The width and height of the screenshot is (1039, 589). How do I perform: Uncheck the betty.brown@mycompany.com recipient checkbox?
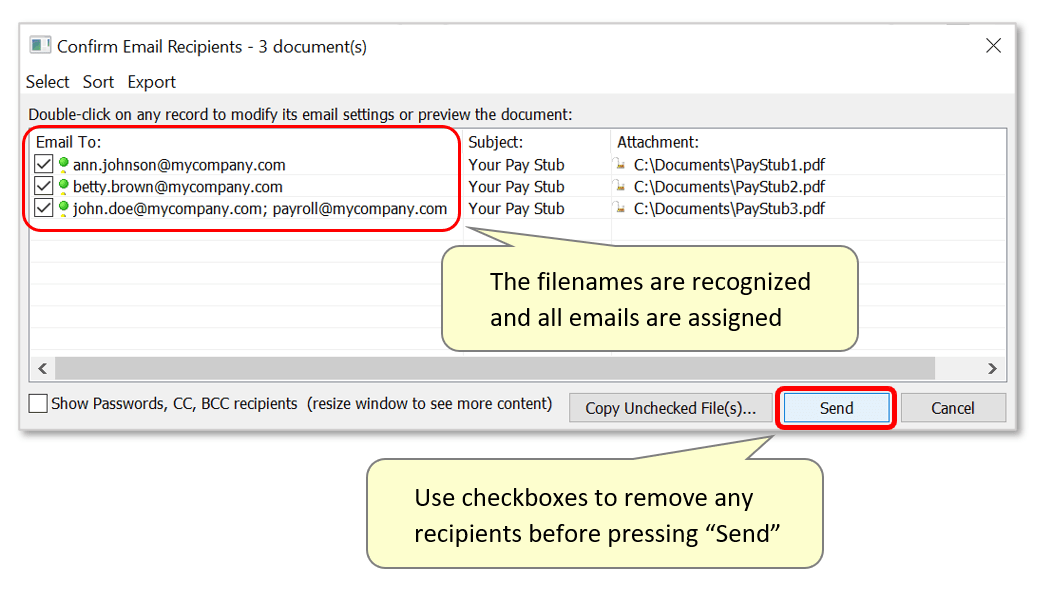[44, 186]
